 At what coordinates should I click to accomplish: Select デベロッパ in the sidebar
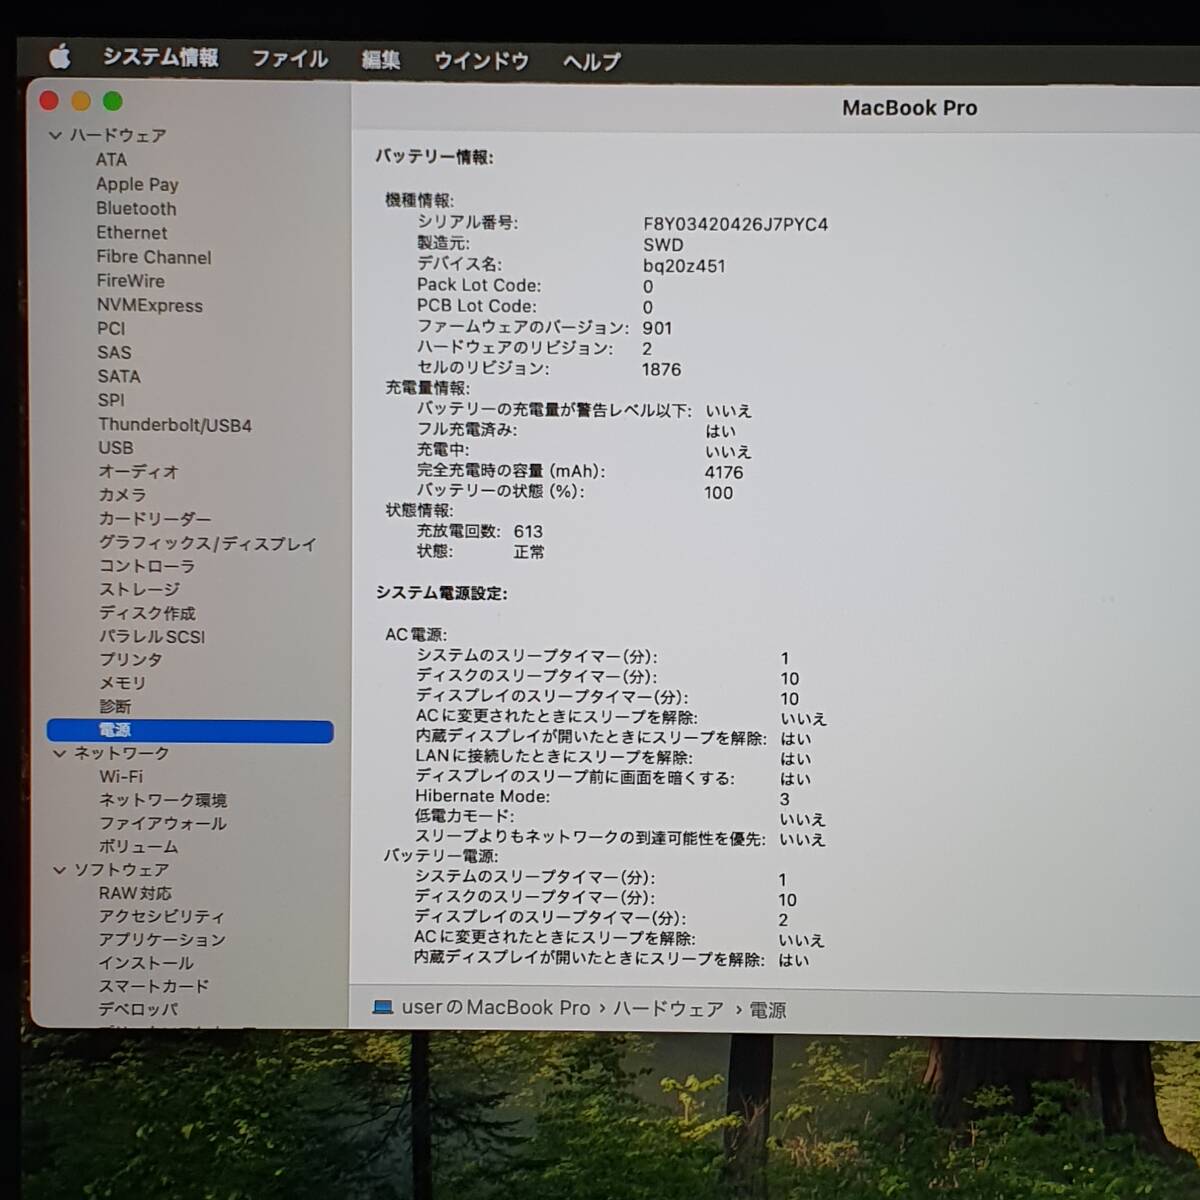point(138,1009)
